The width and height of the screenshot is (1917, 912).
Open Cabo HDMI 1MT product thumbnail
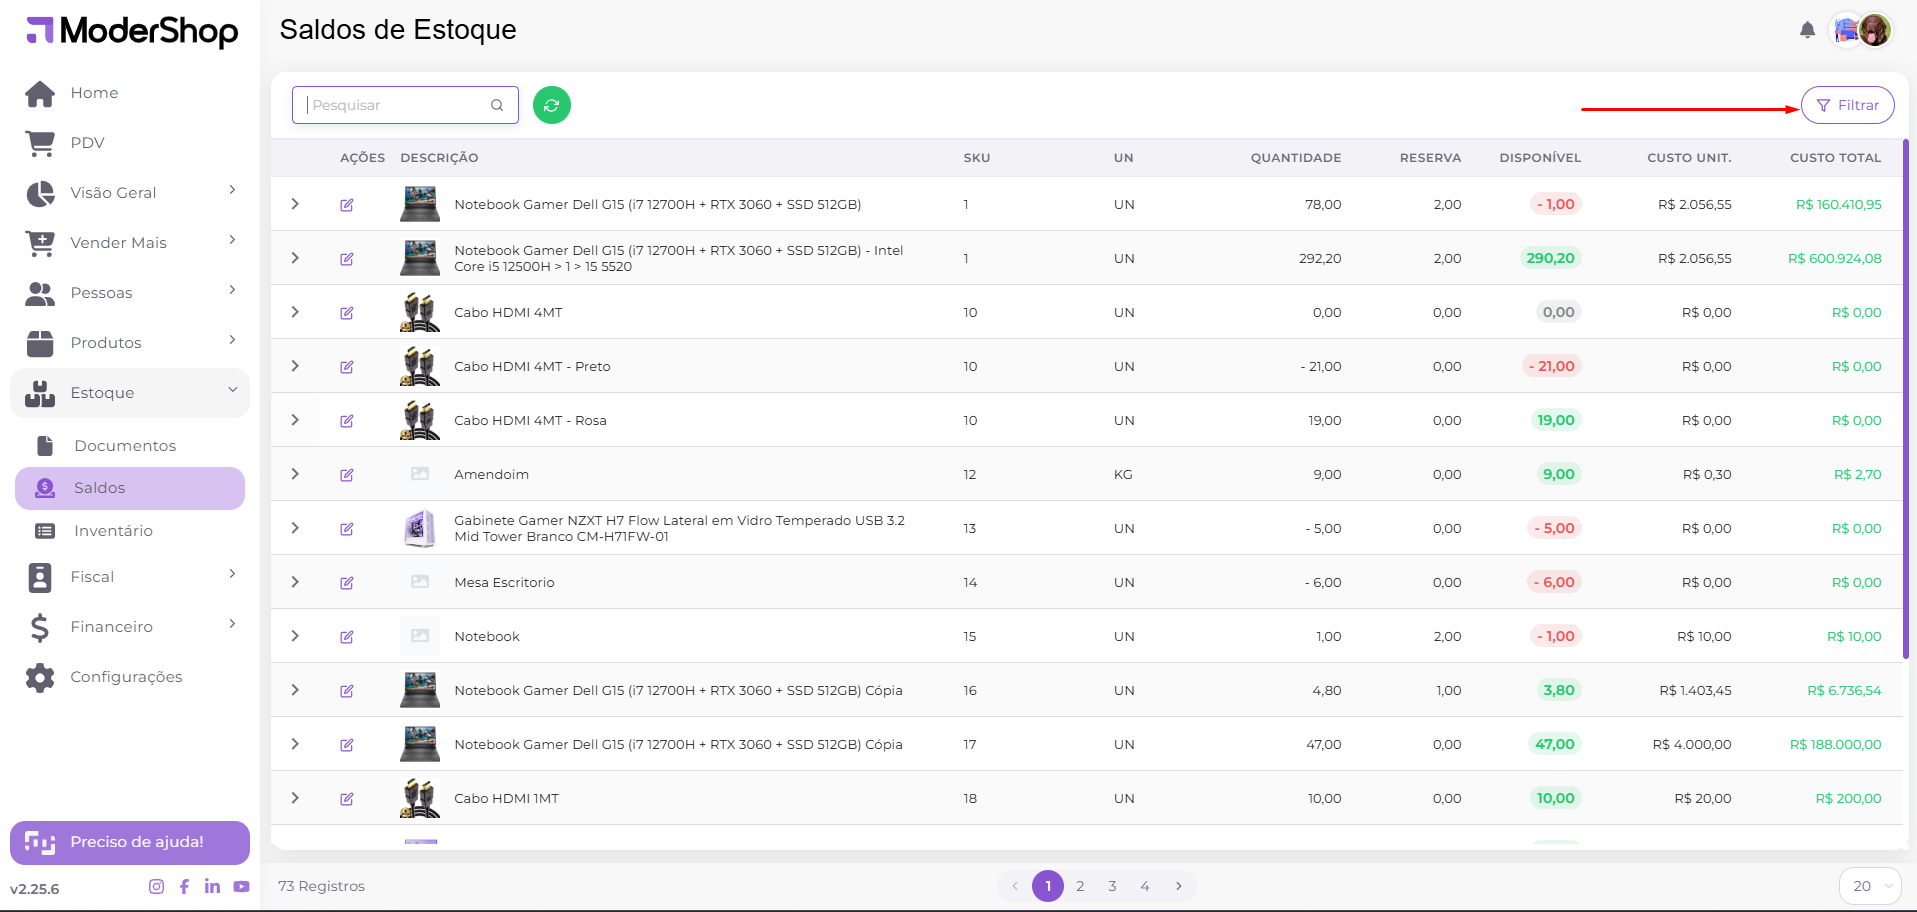[420, 798]
